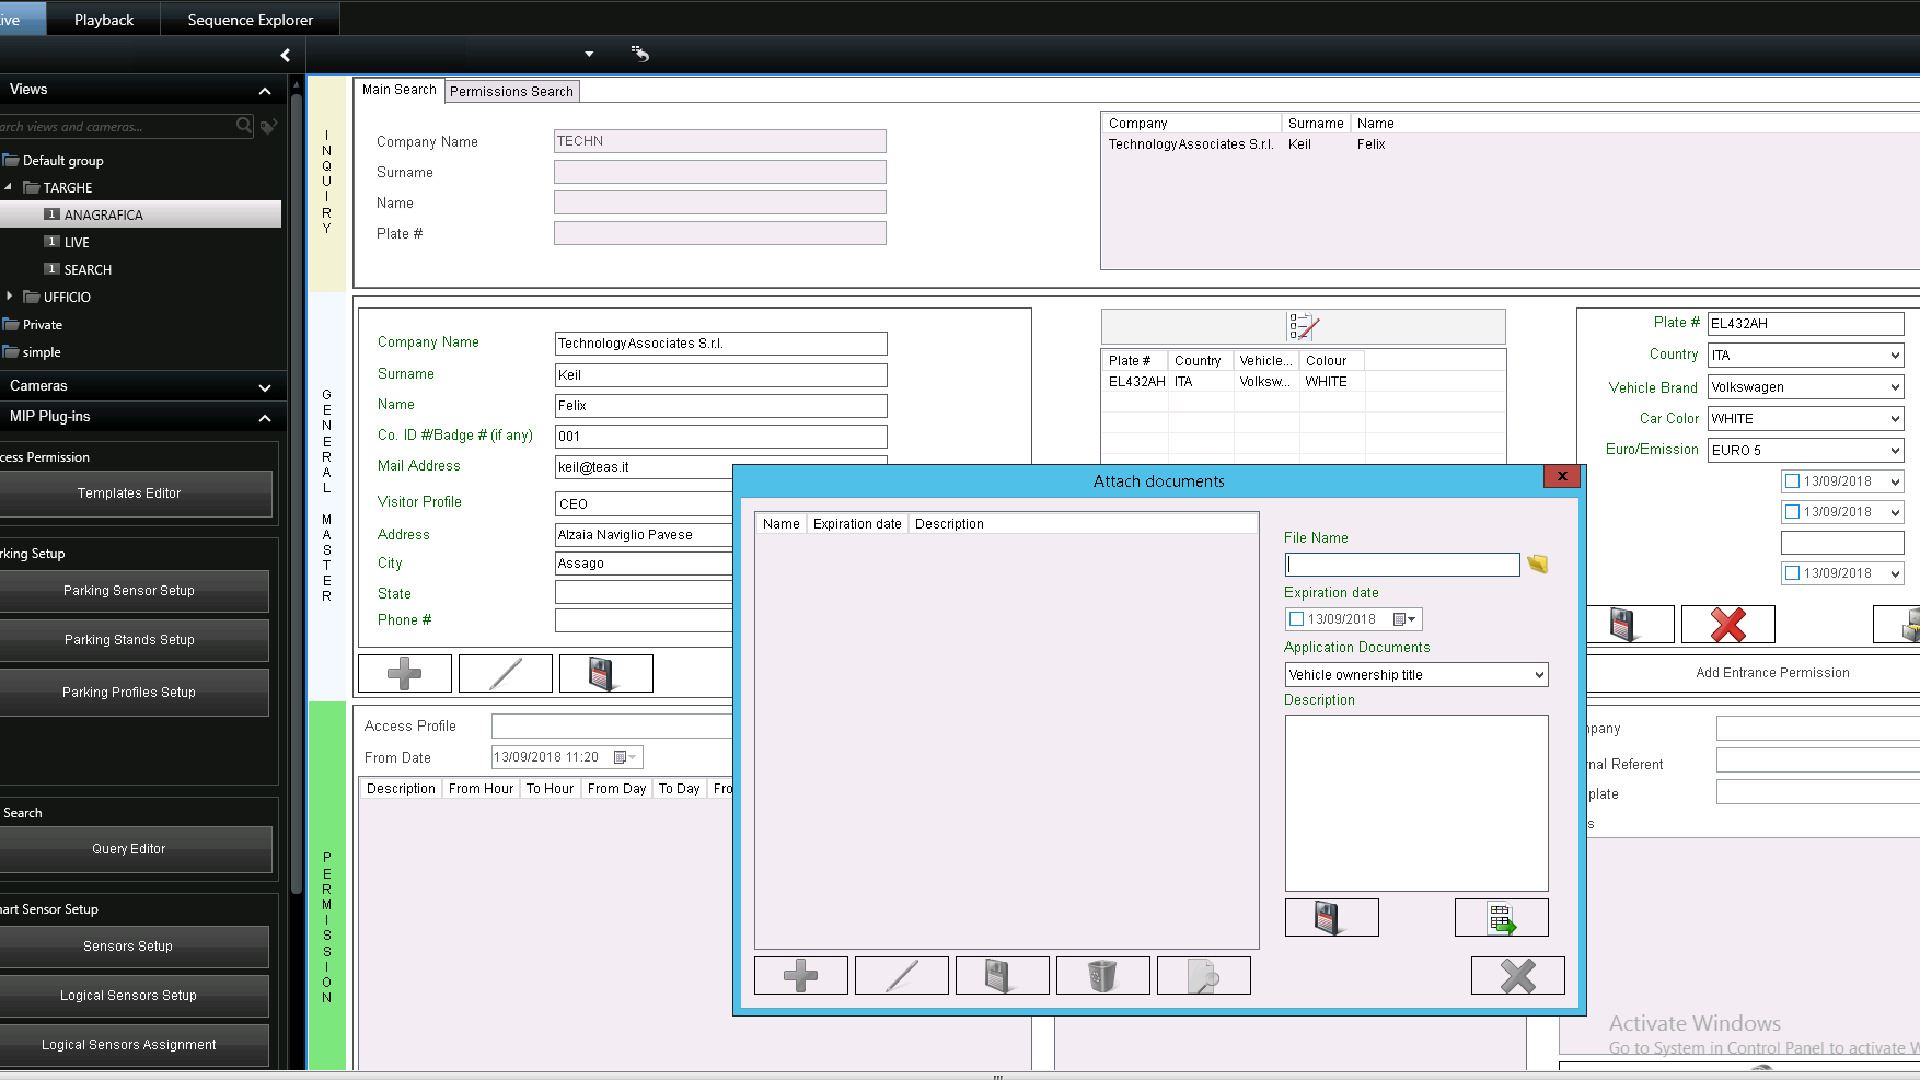1920x1080 pixels.
Task: Click the floppy save icon under Description box
Action: pos(1330,918)
